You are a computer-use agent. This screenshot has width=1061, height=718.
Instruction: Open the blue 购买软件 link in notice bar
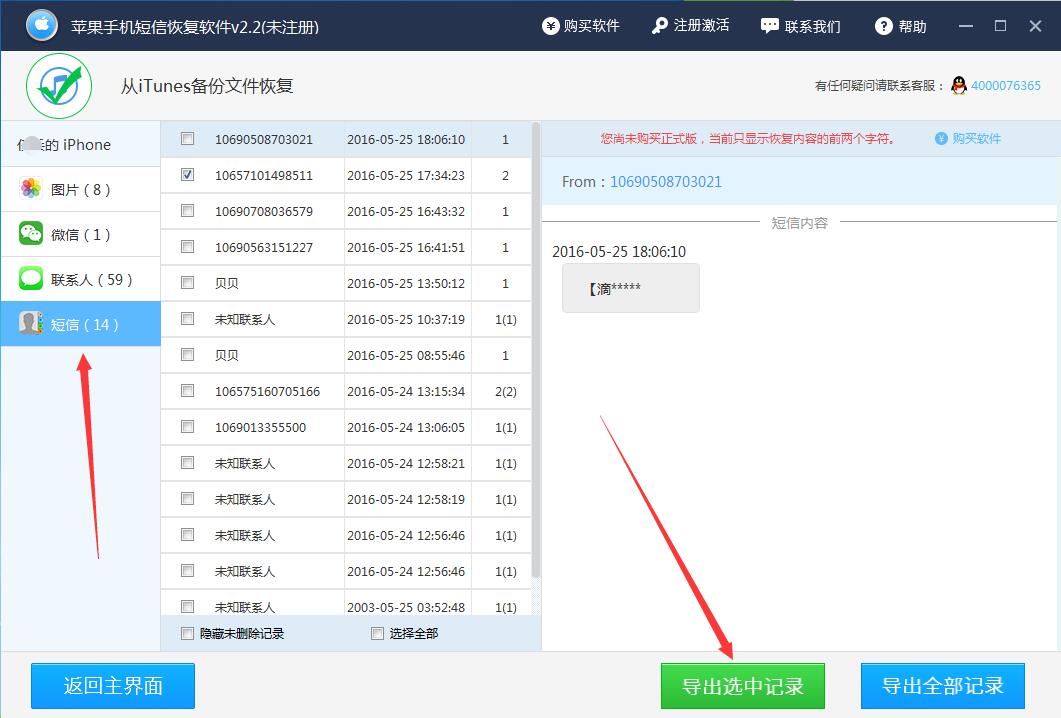[x=976, y=139]
